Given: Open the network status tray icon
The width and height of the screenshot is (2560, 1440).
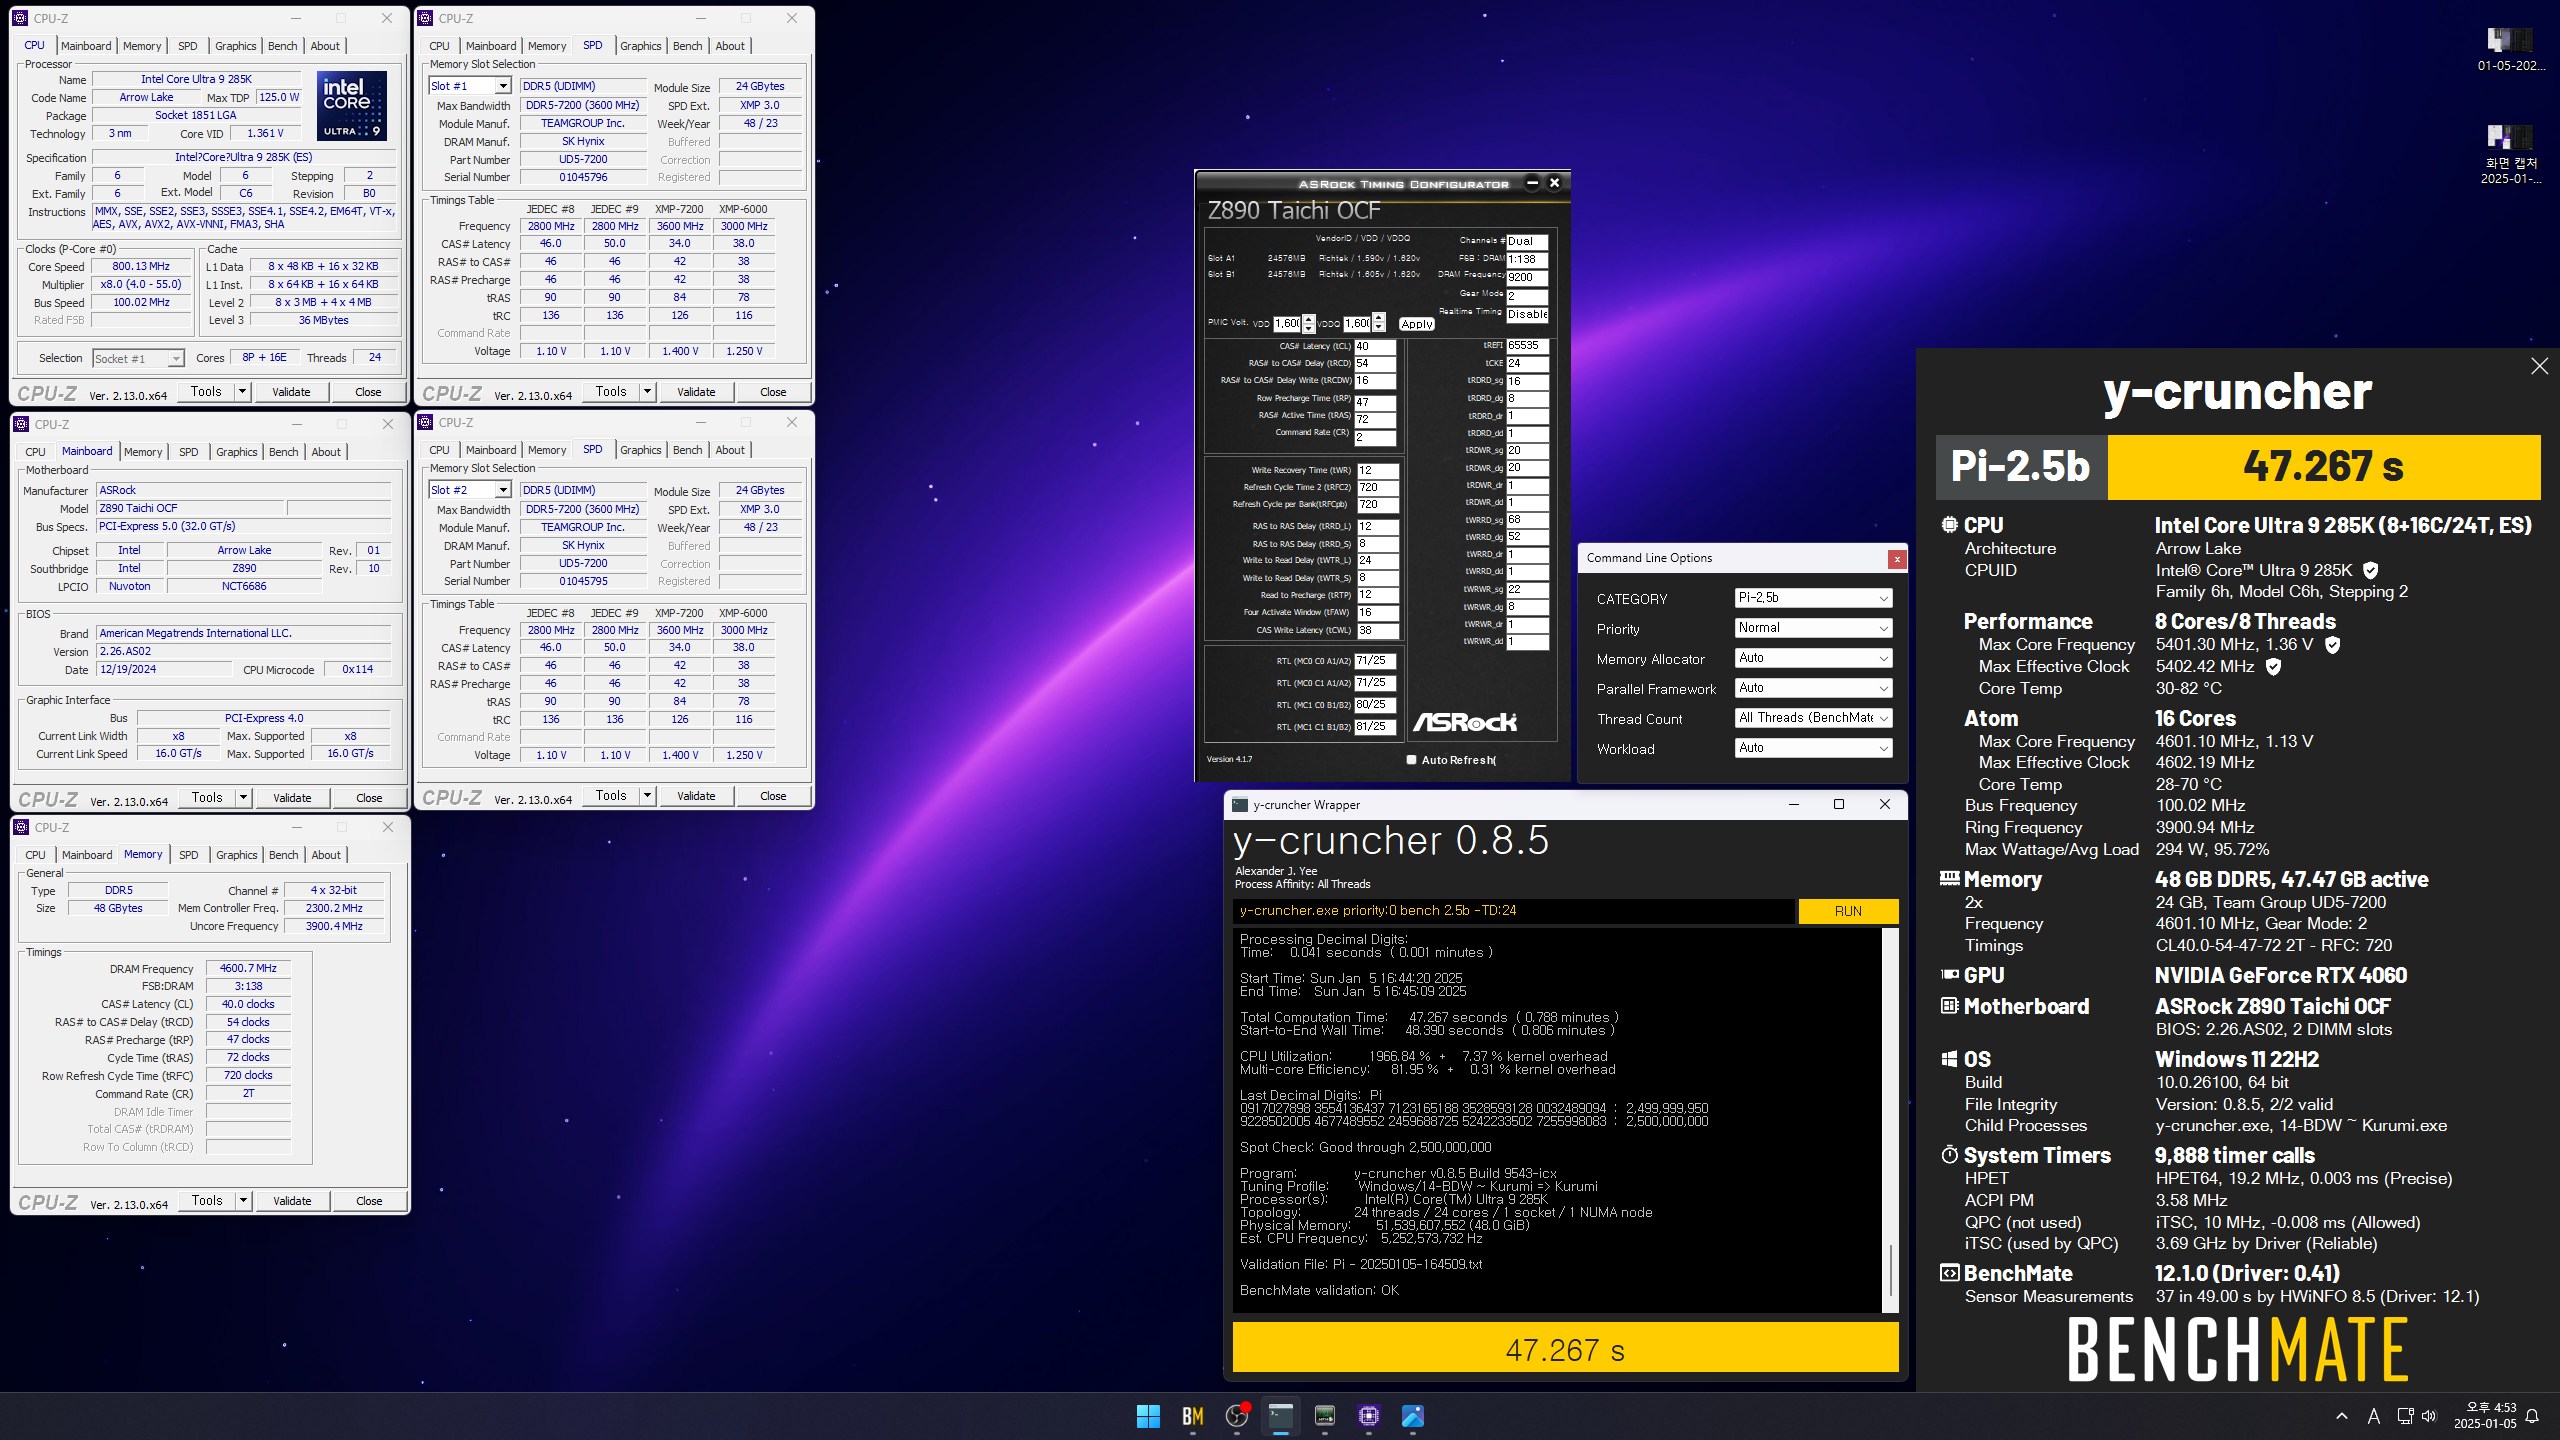Looking at the screenshot, I should [x=2406, y=1416].
